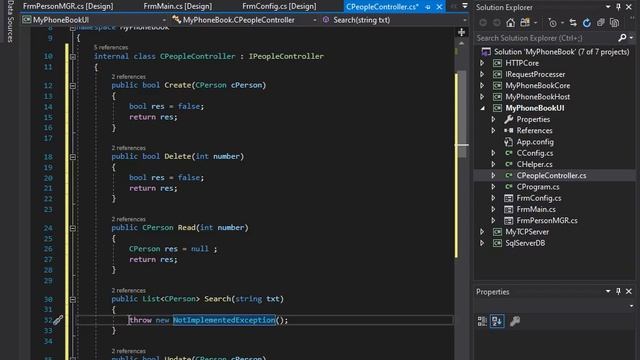Open MyPhoneBook.CPeopleController type dropdown

[315, 20]
